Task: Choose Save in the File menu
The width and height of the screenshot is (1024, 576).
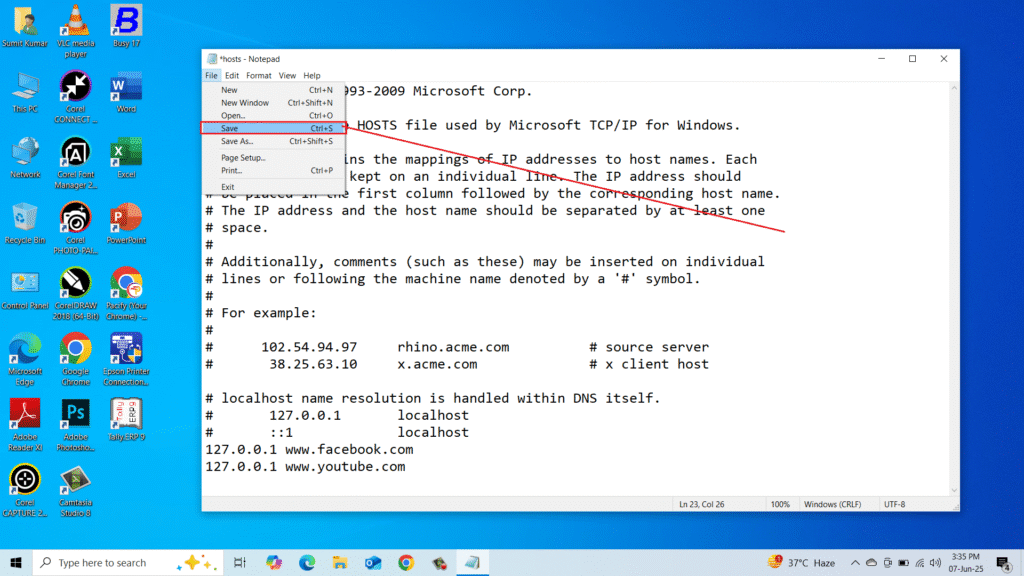Action: (x=274, y=129)
